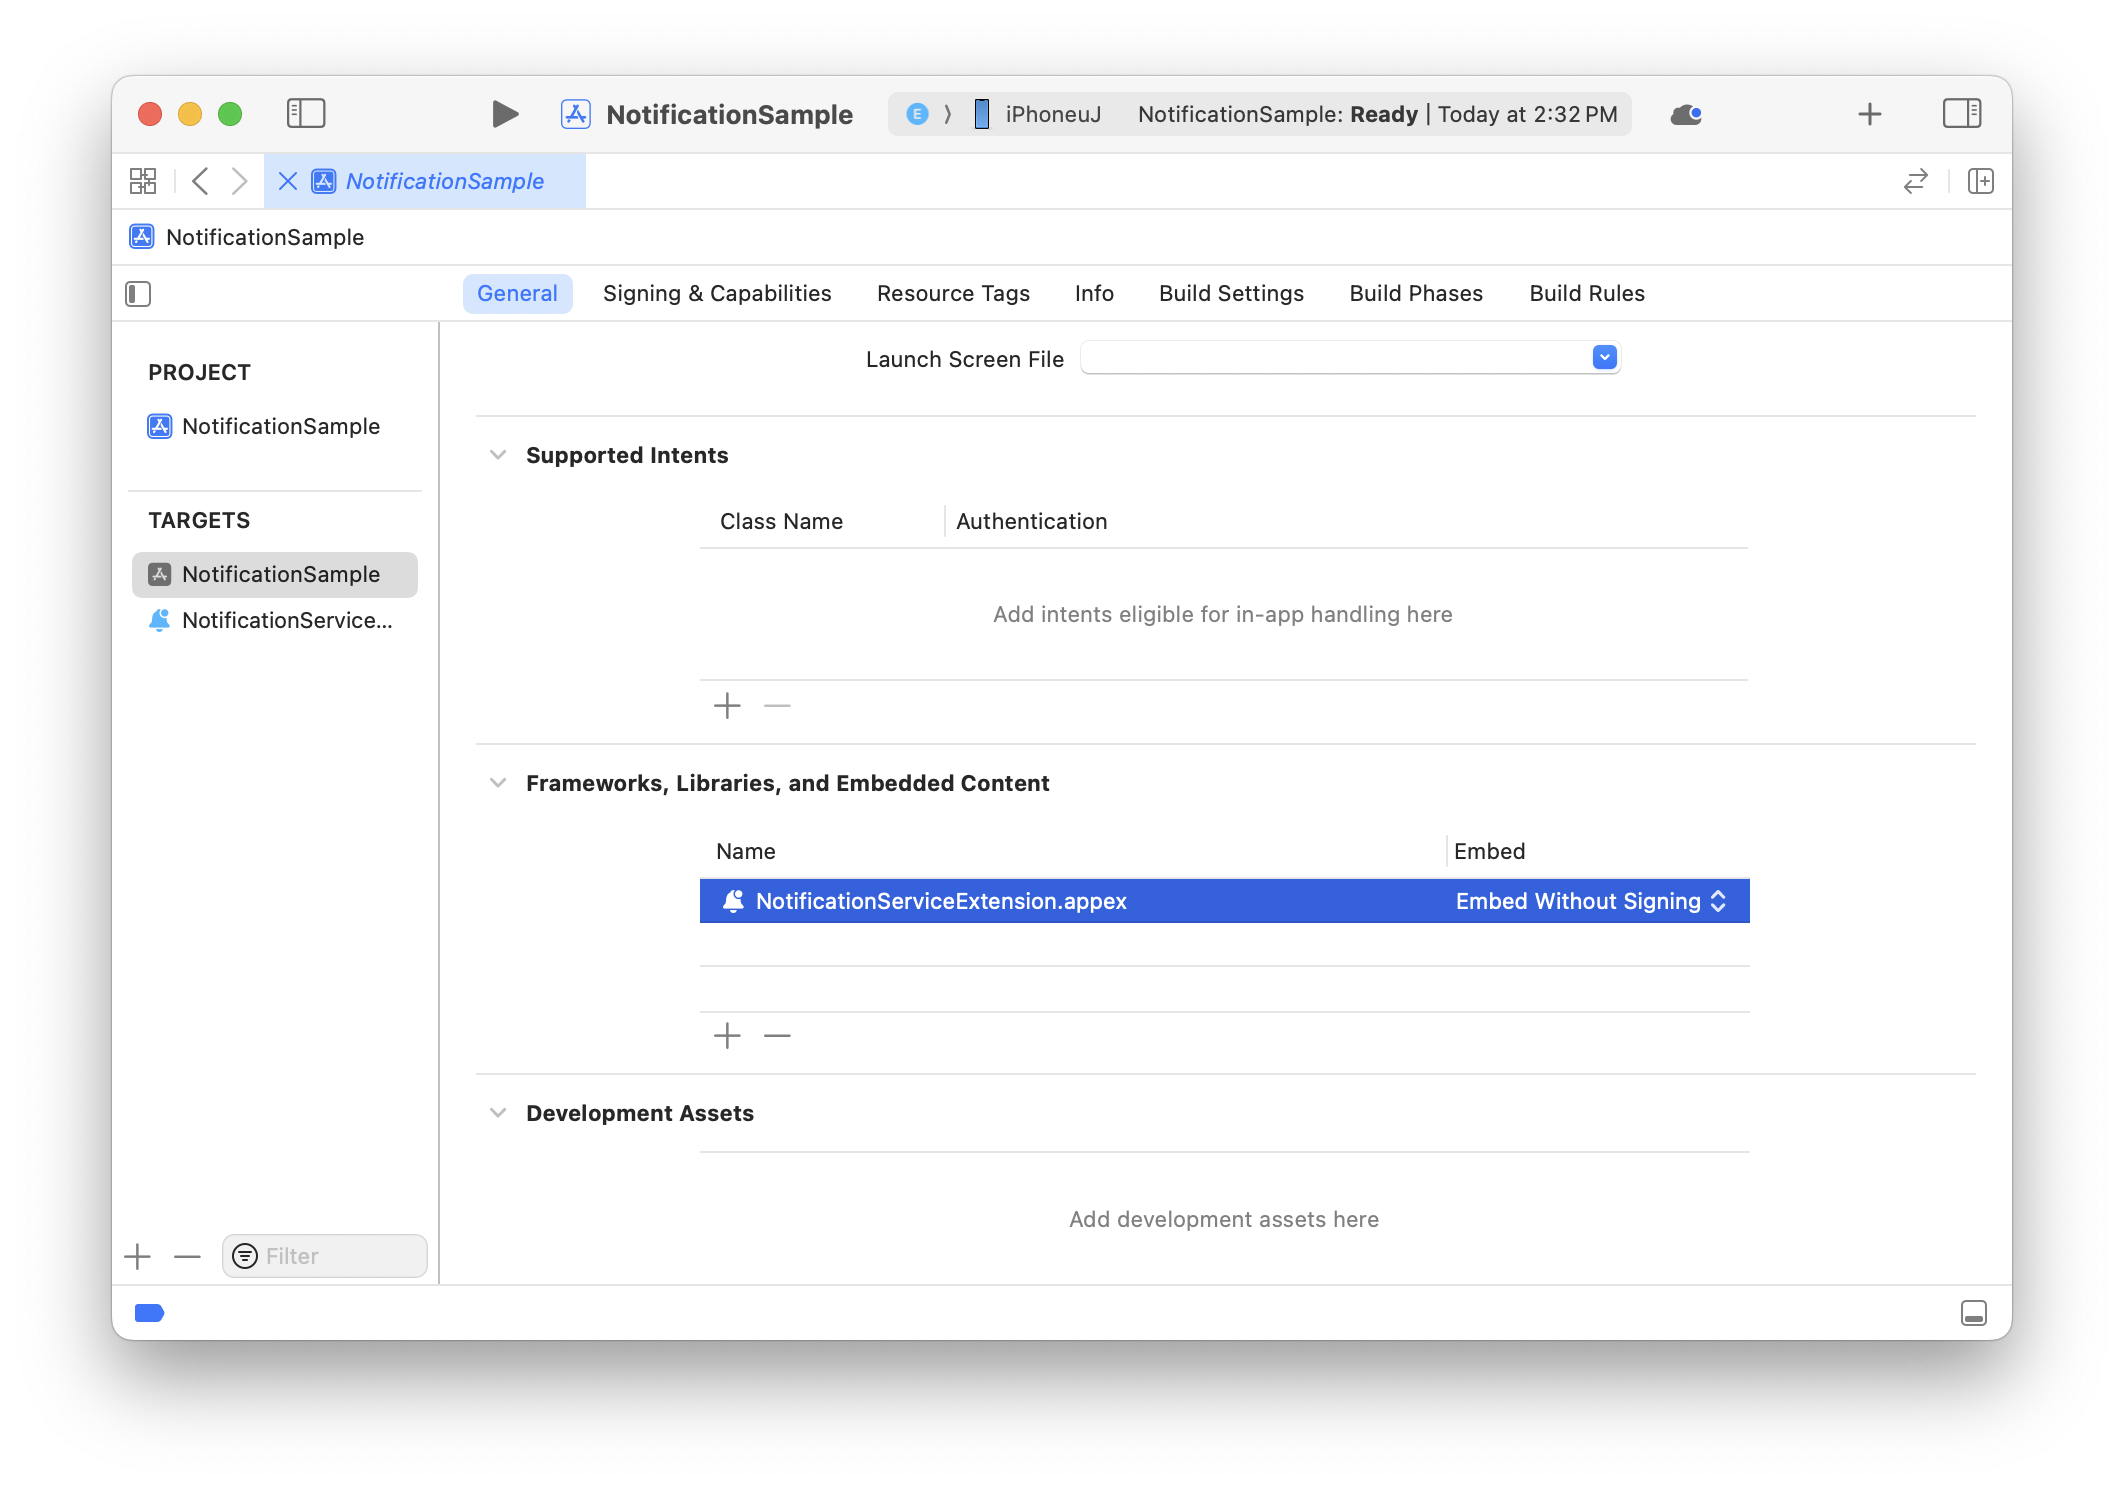
Task: Open the related items grid icon
Action: pyautogui.click(x=143, y=181)
